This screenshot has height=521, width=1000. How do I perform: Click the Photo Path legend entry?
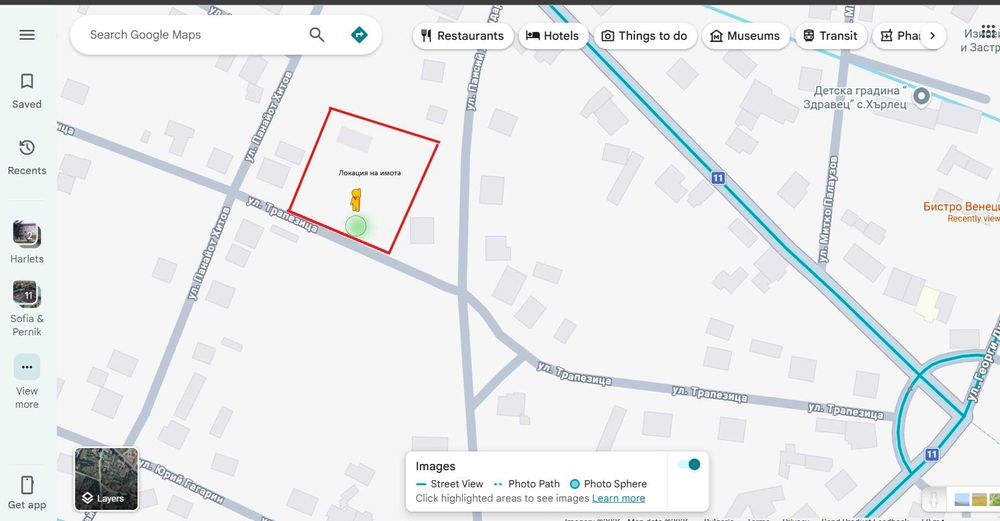point(527,484)
